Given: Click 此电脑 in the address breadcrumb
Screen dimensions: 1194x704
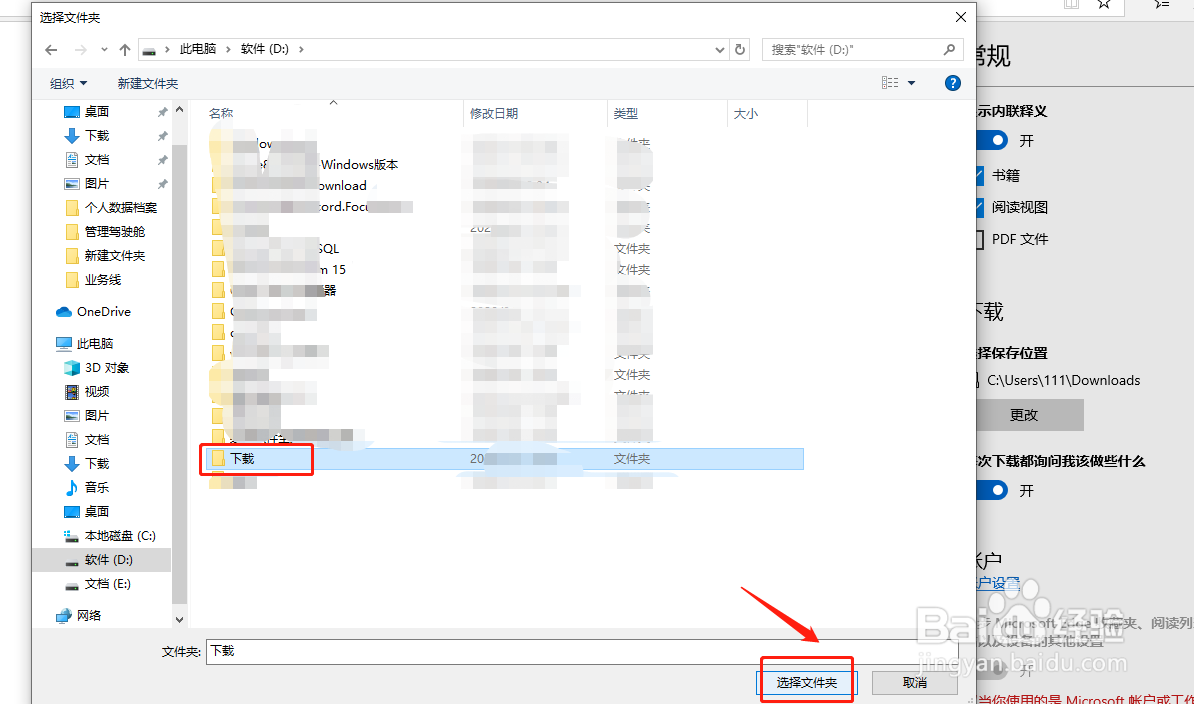Looking at the screenshot, I should [x=197, y=49].
